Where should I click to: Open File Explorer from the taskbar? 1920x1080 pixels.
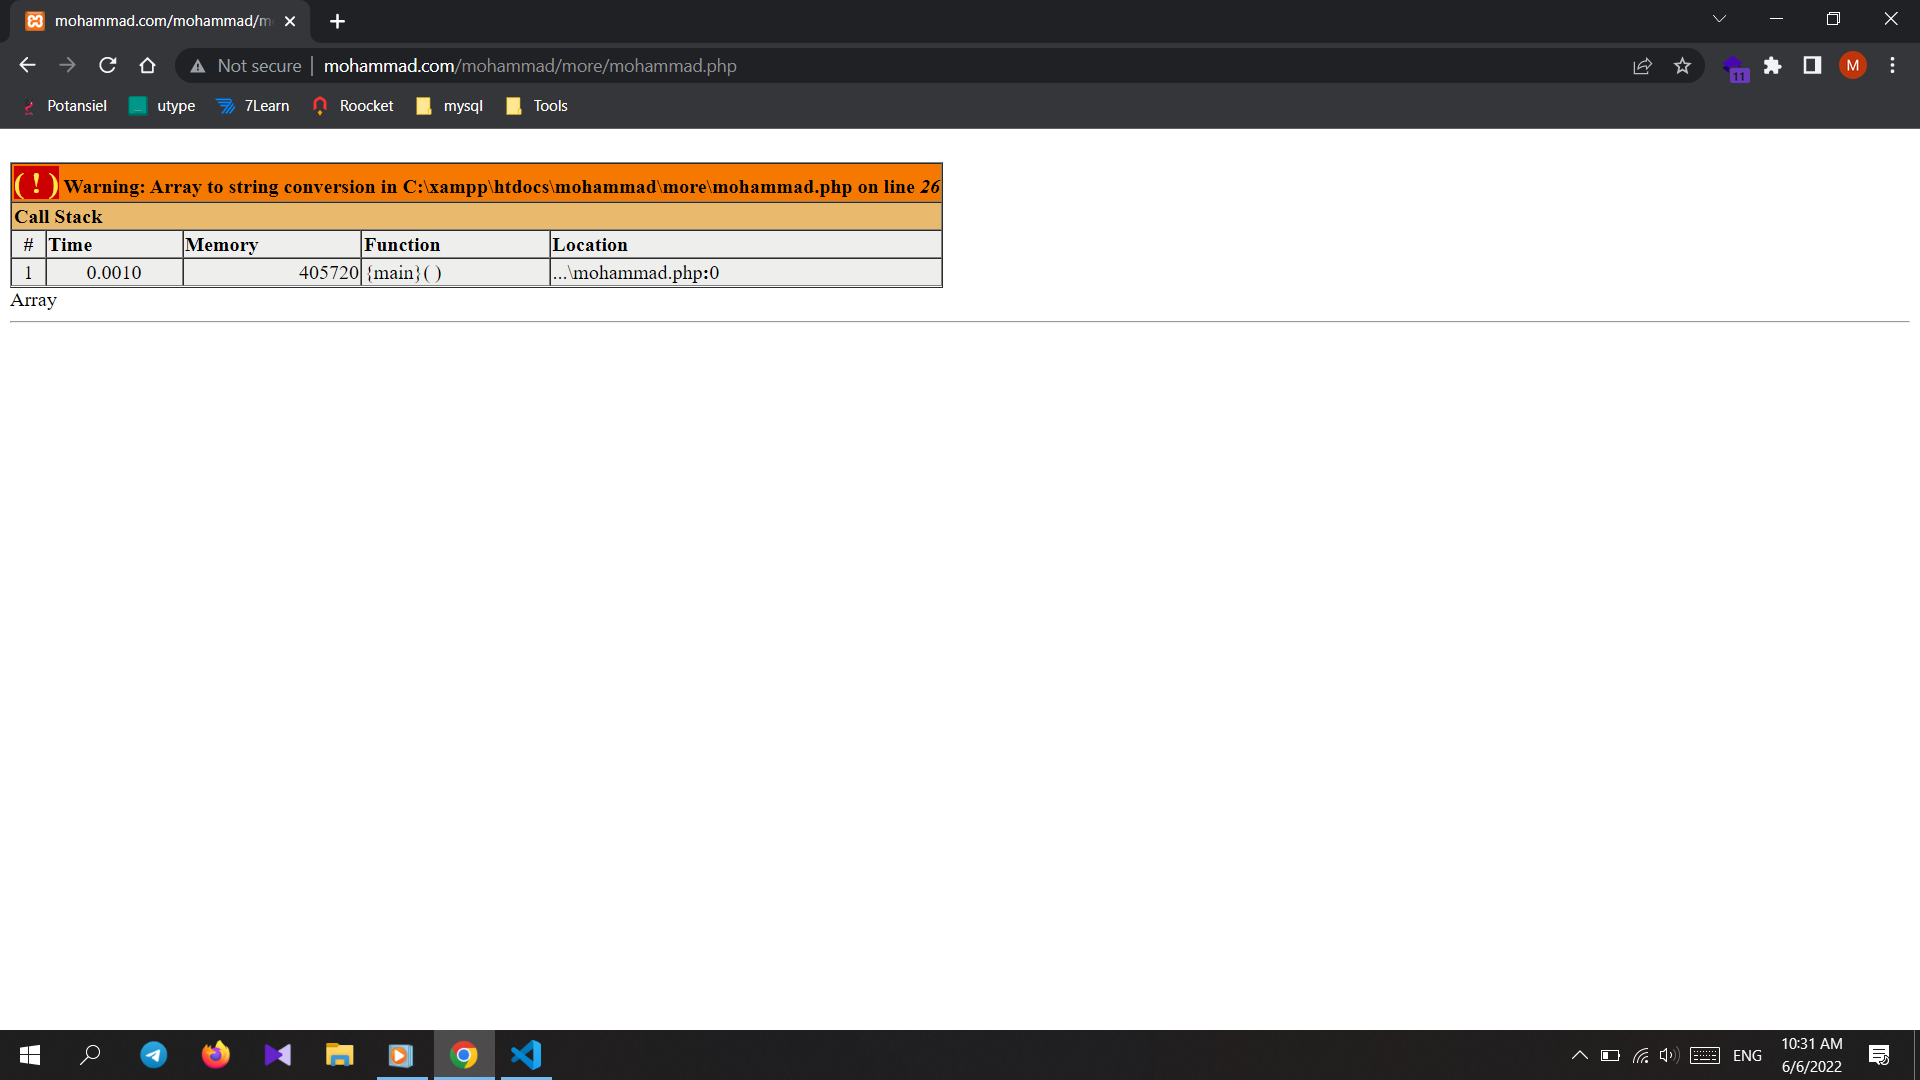click(339, 1055)
